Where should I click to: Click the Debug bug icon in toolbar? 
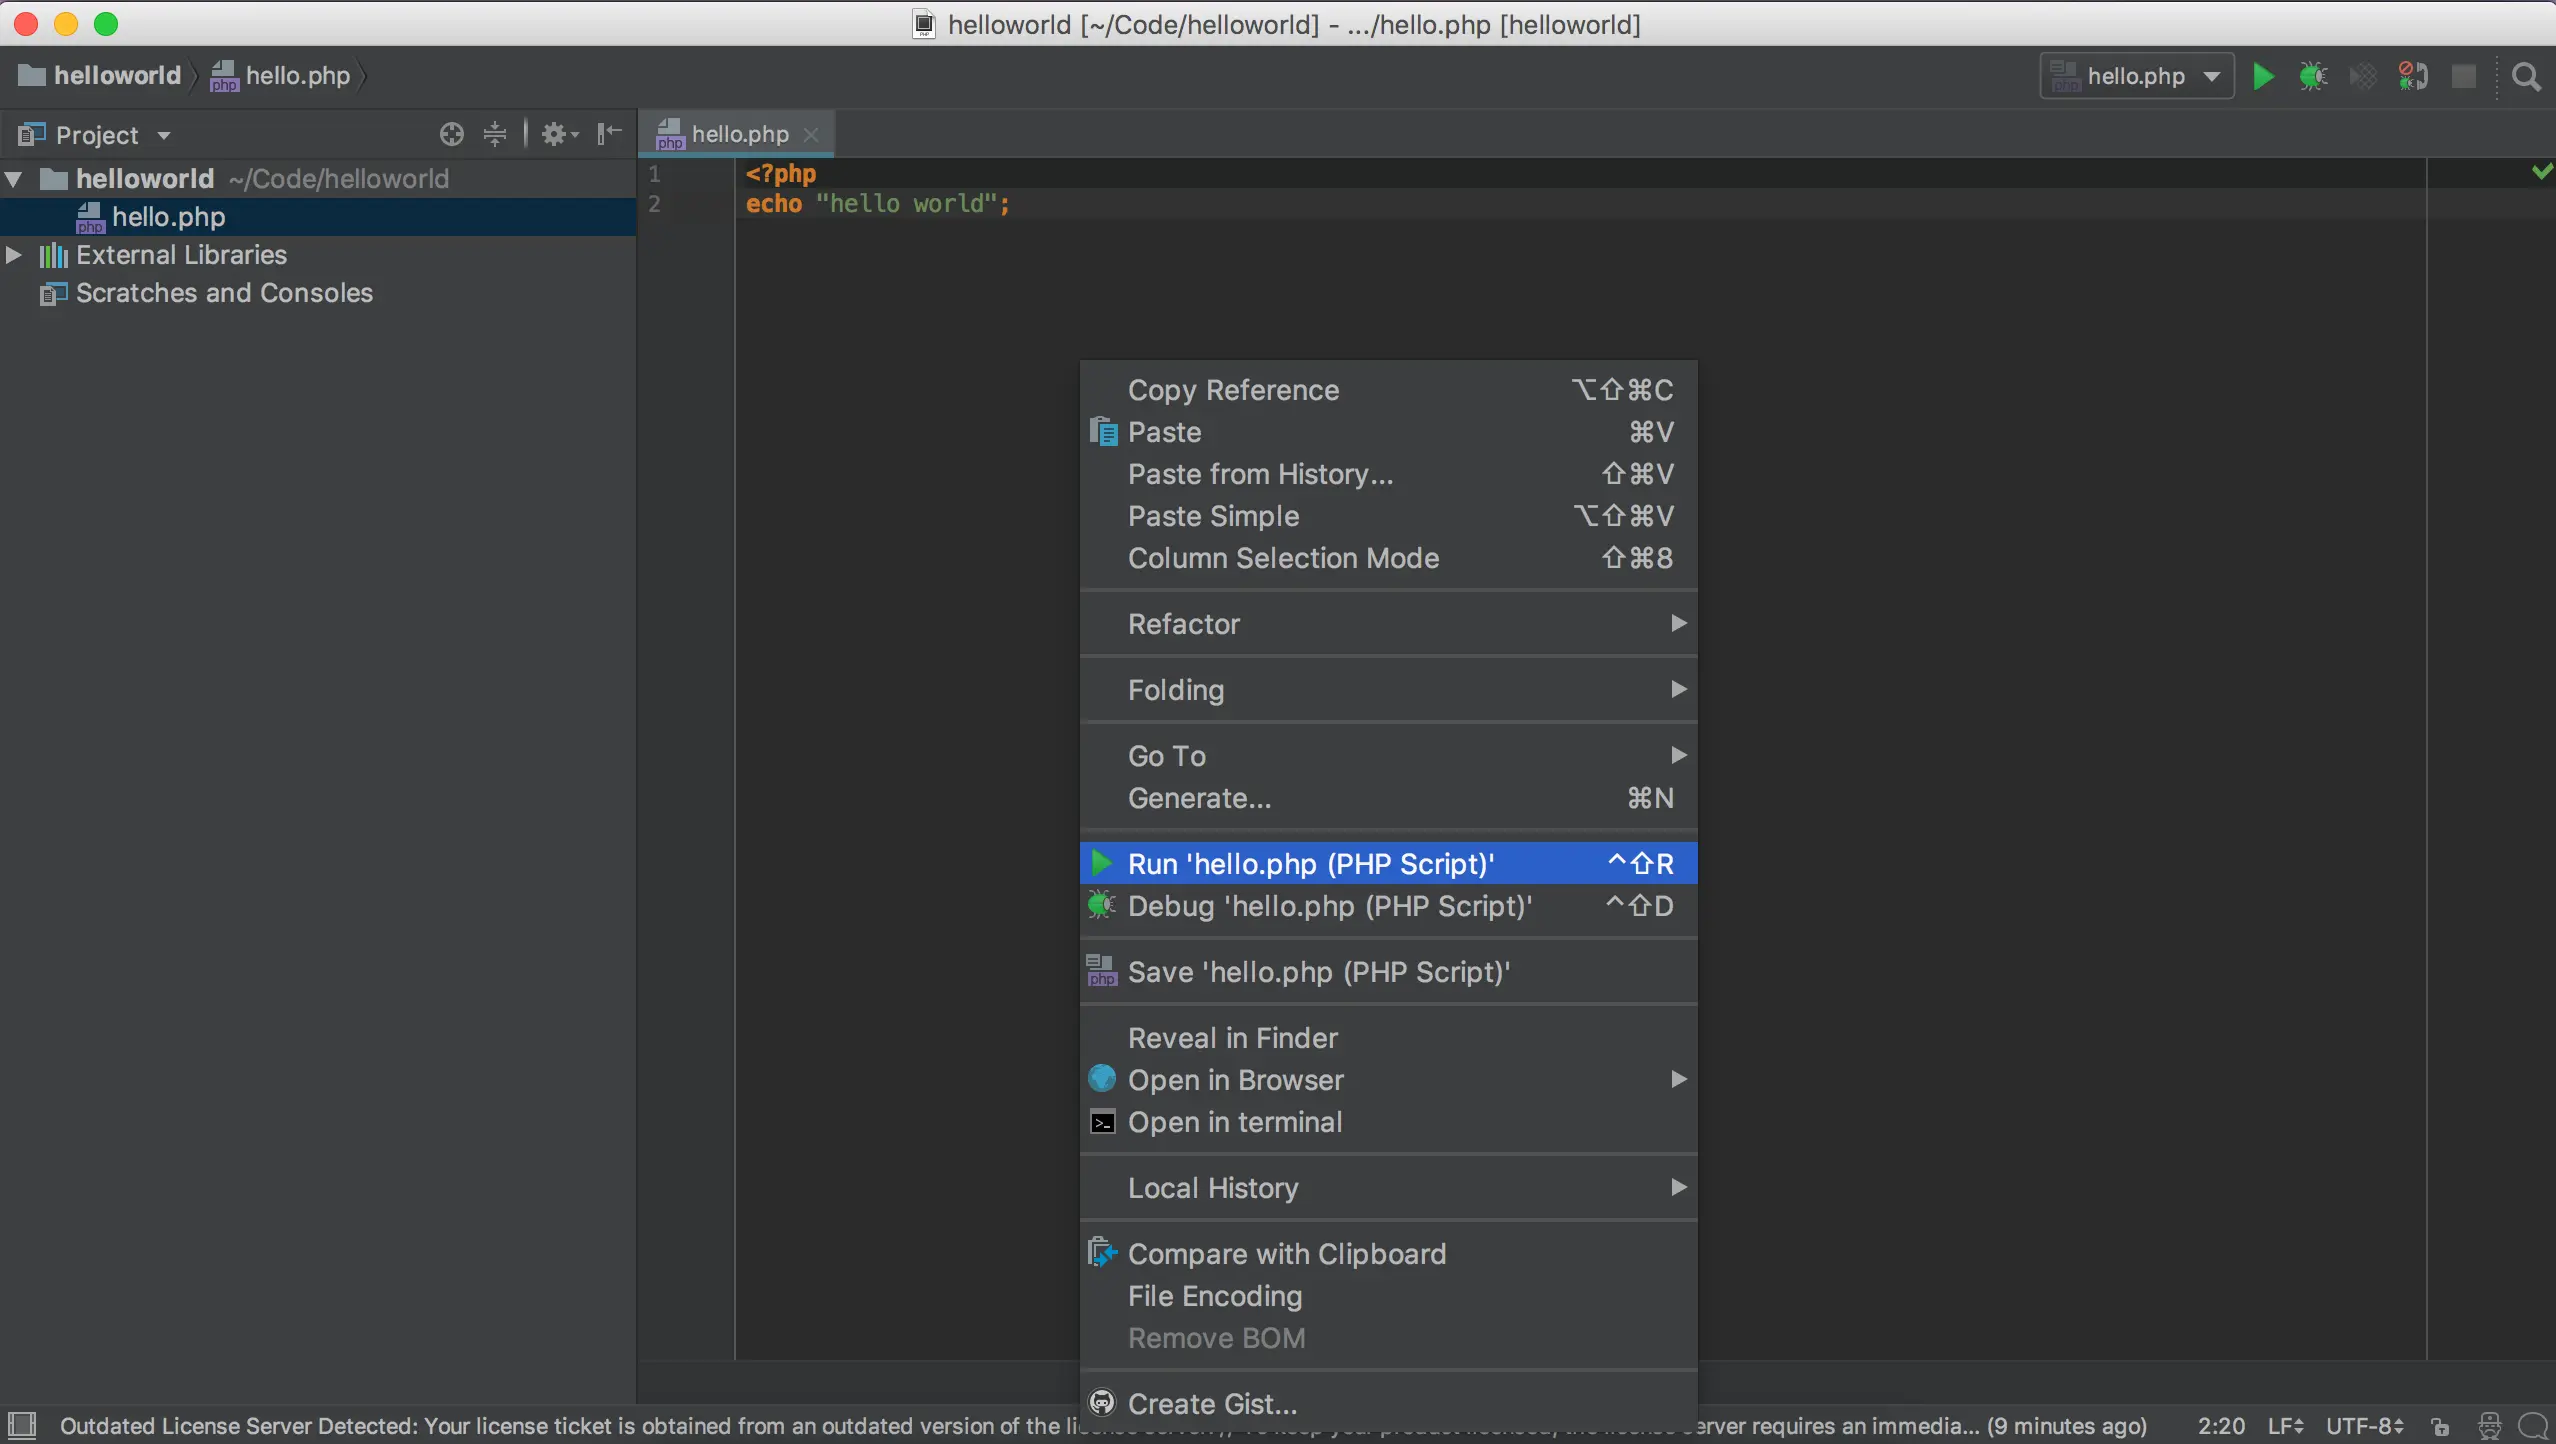pyautogui.click(x=2312, y=76)
